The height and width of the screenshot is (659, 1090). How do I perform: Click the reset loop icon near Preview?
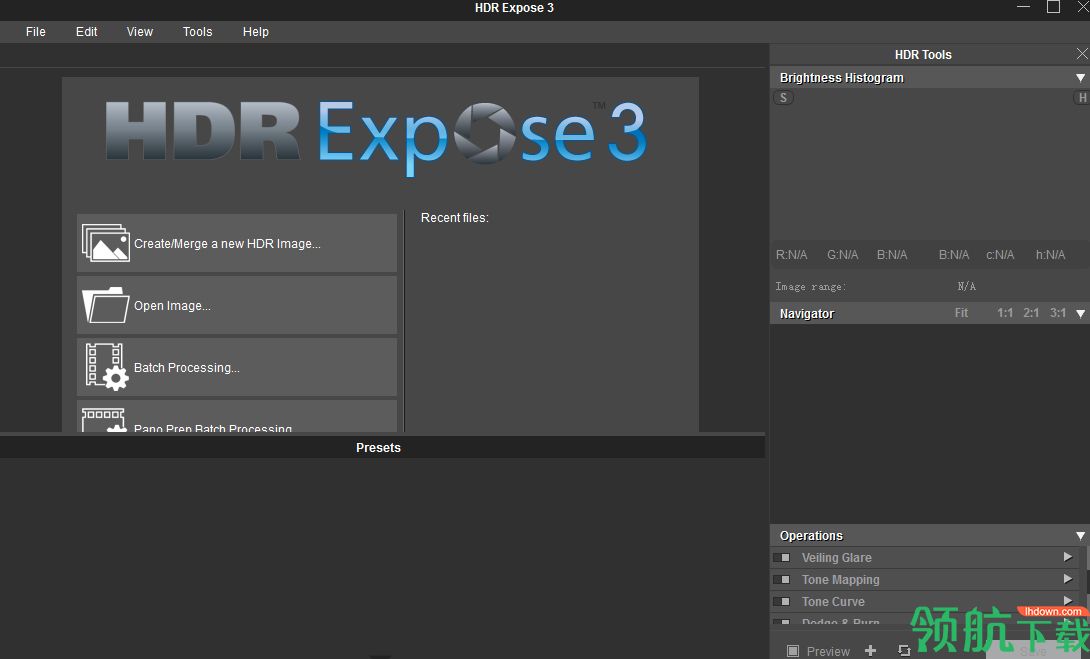tap(904, 651)
